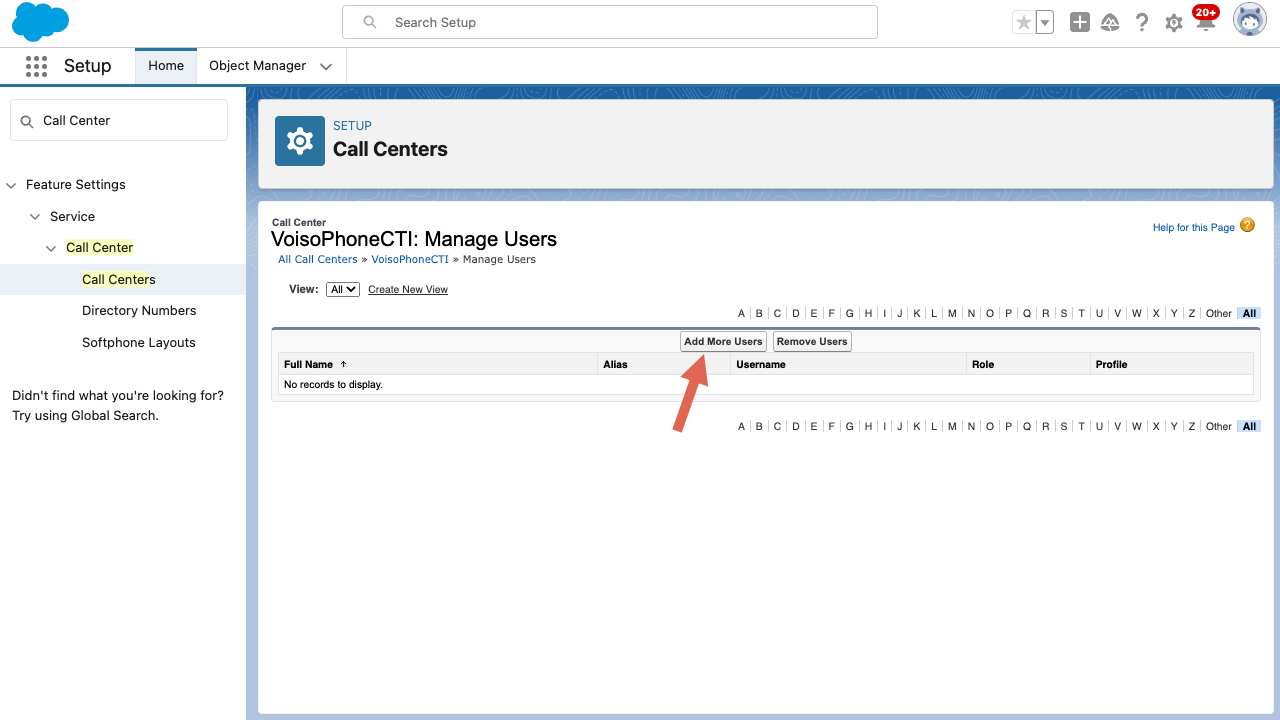Switch to the Home tab
This screenshot has width=1280, height=720.
(x=166, y=66)
